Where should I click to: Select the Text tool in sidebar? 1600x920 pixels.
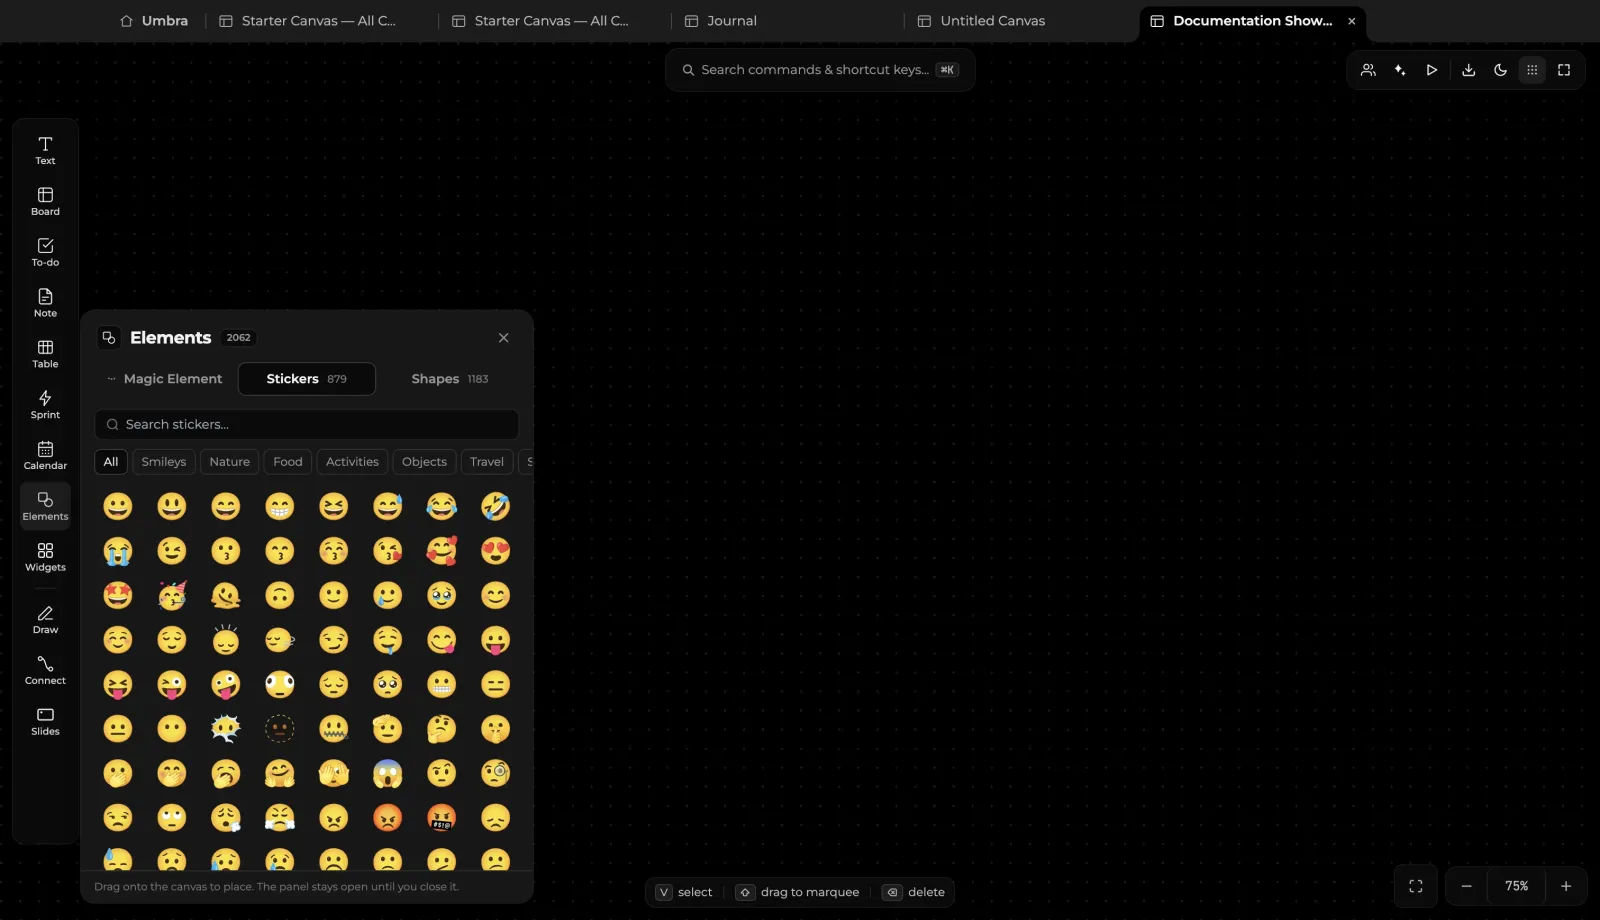tap(45, 150)
